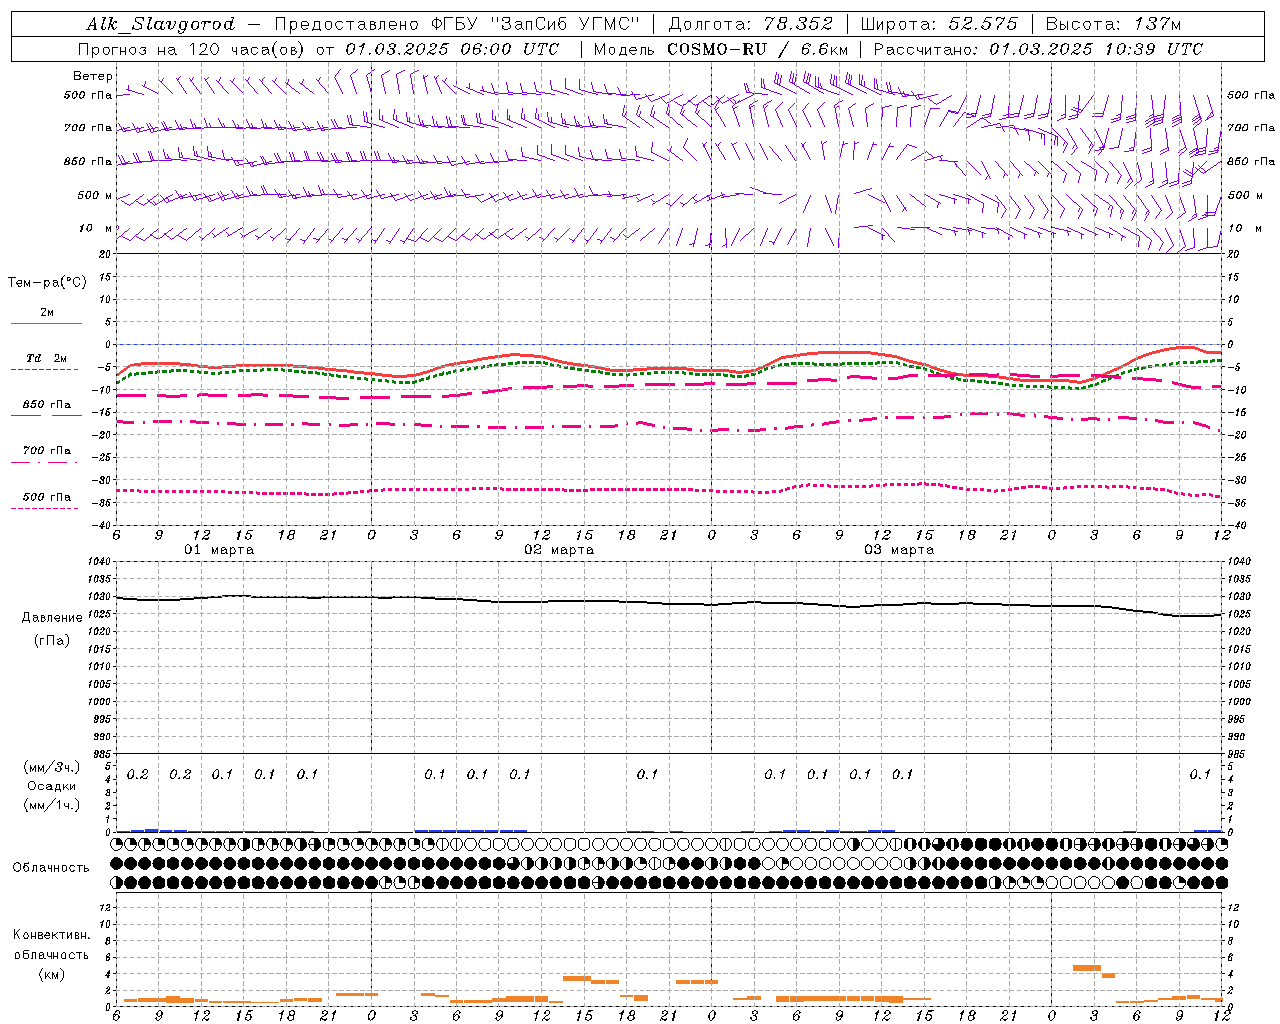Click the 03 марта date label
Viewport: 1280px width, 1024px height.
point(899,550)
